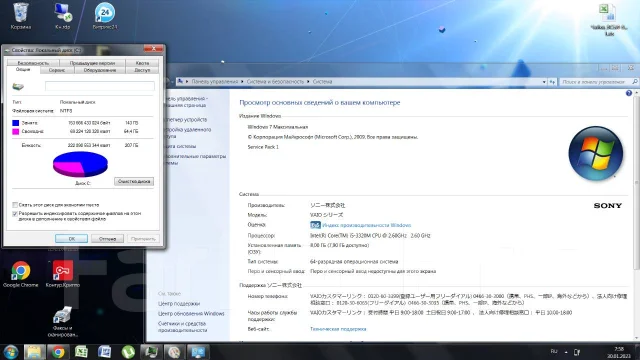Open the .rdp remote desktop shortcut on desktop
The image size is (640, 360).
62,16
